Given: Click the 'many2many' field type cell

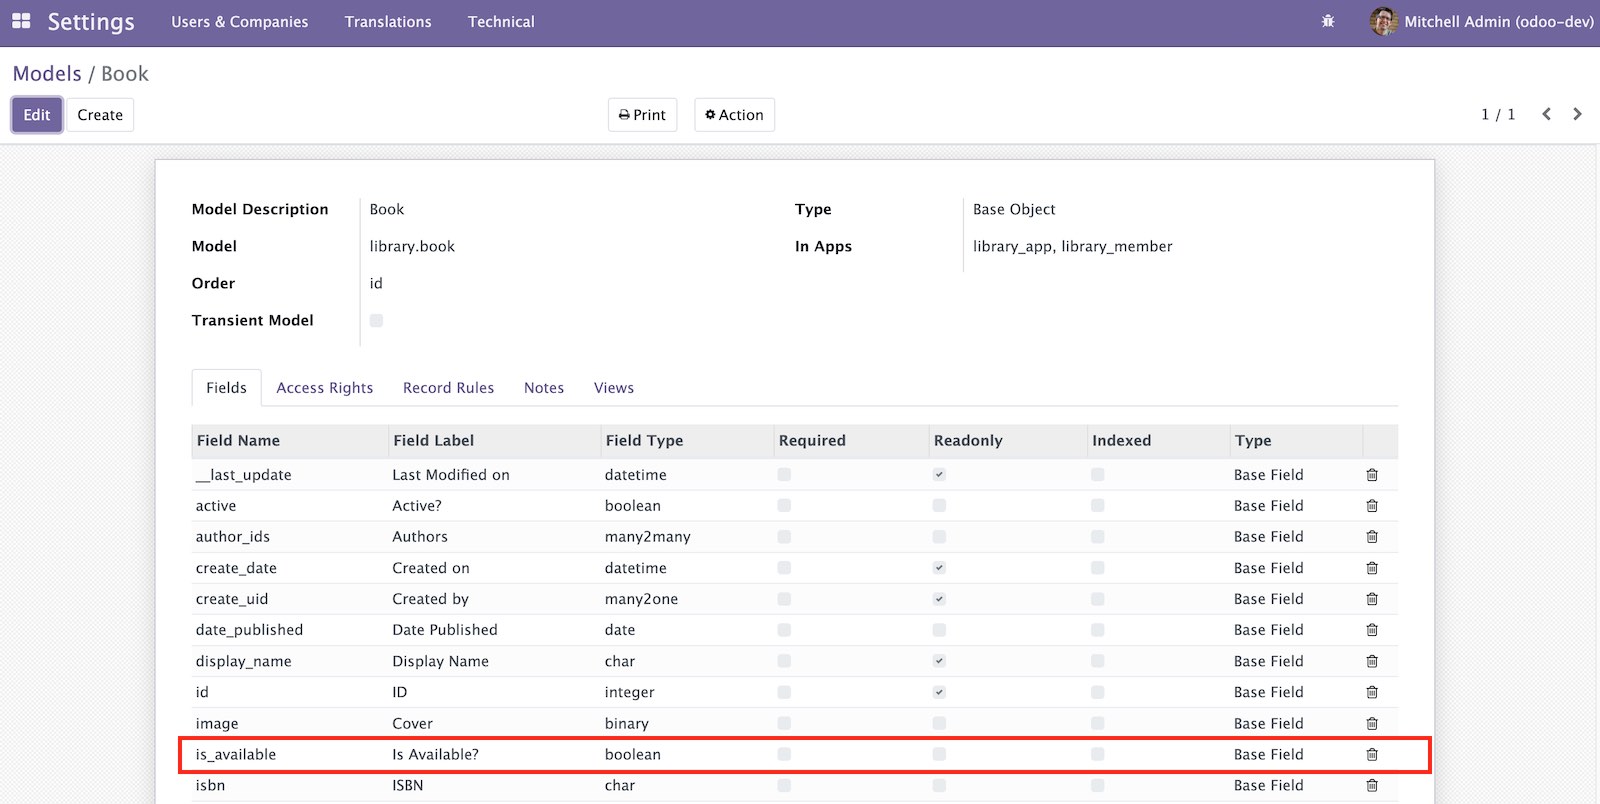Looking at the screenshot, I should click(648, 537).
